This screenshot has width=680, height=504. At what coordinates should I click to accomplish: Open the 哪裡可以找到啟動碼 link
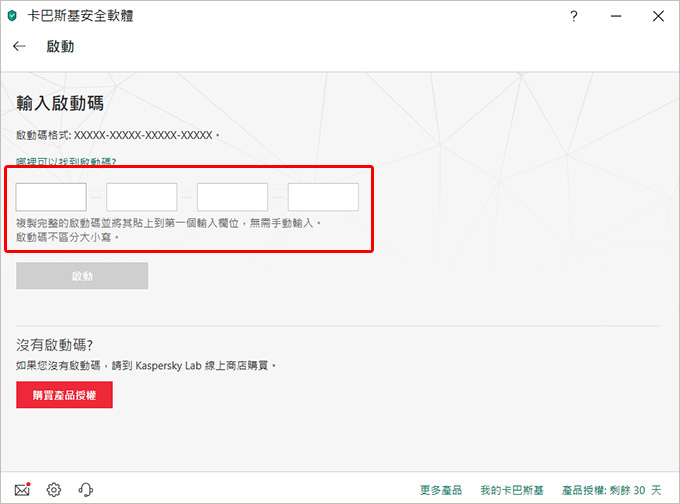coord(66,161)
